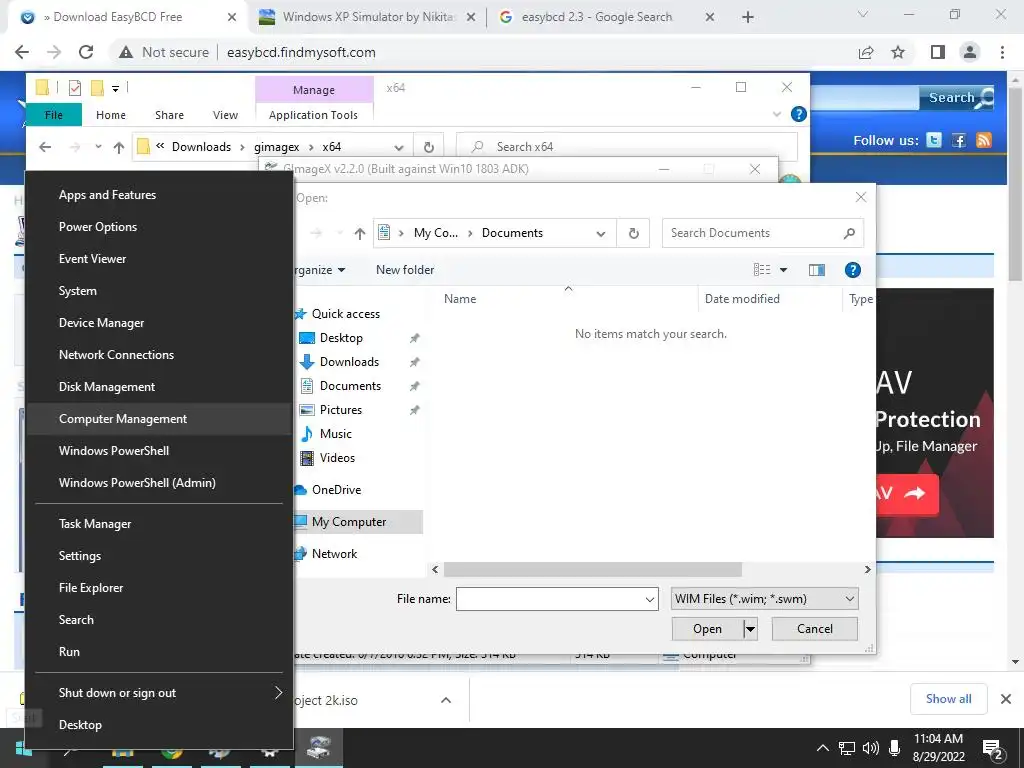Select Run from the Win+X menu

click(x=159, y=652)
